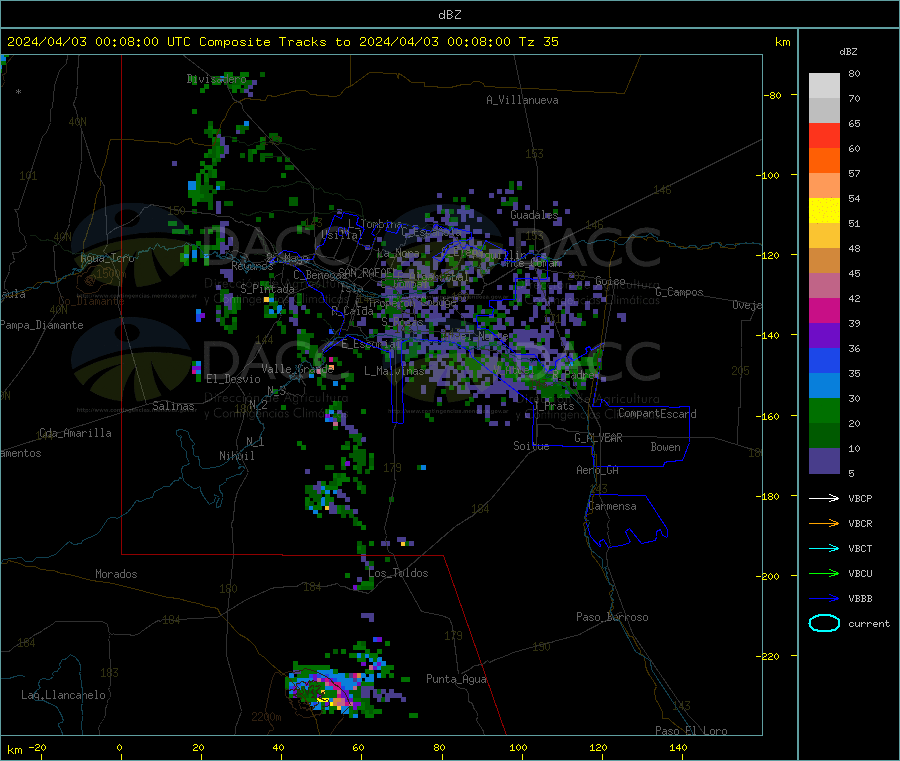Click the 2200m elevation label

[x=266, y=717]
